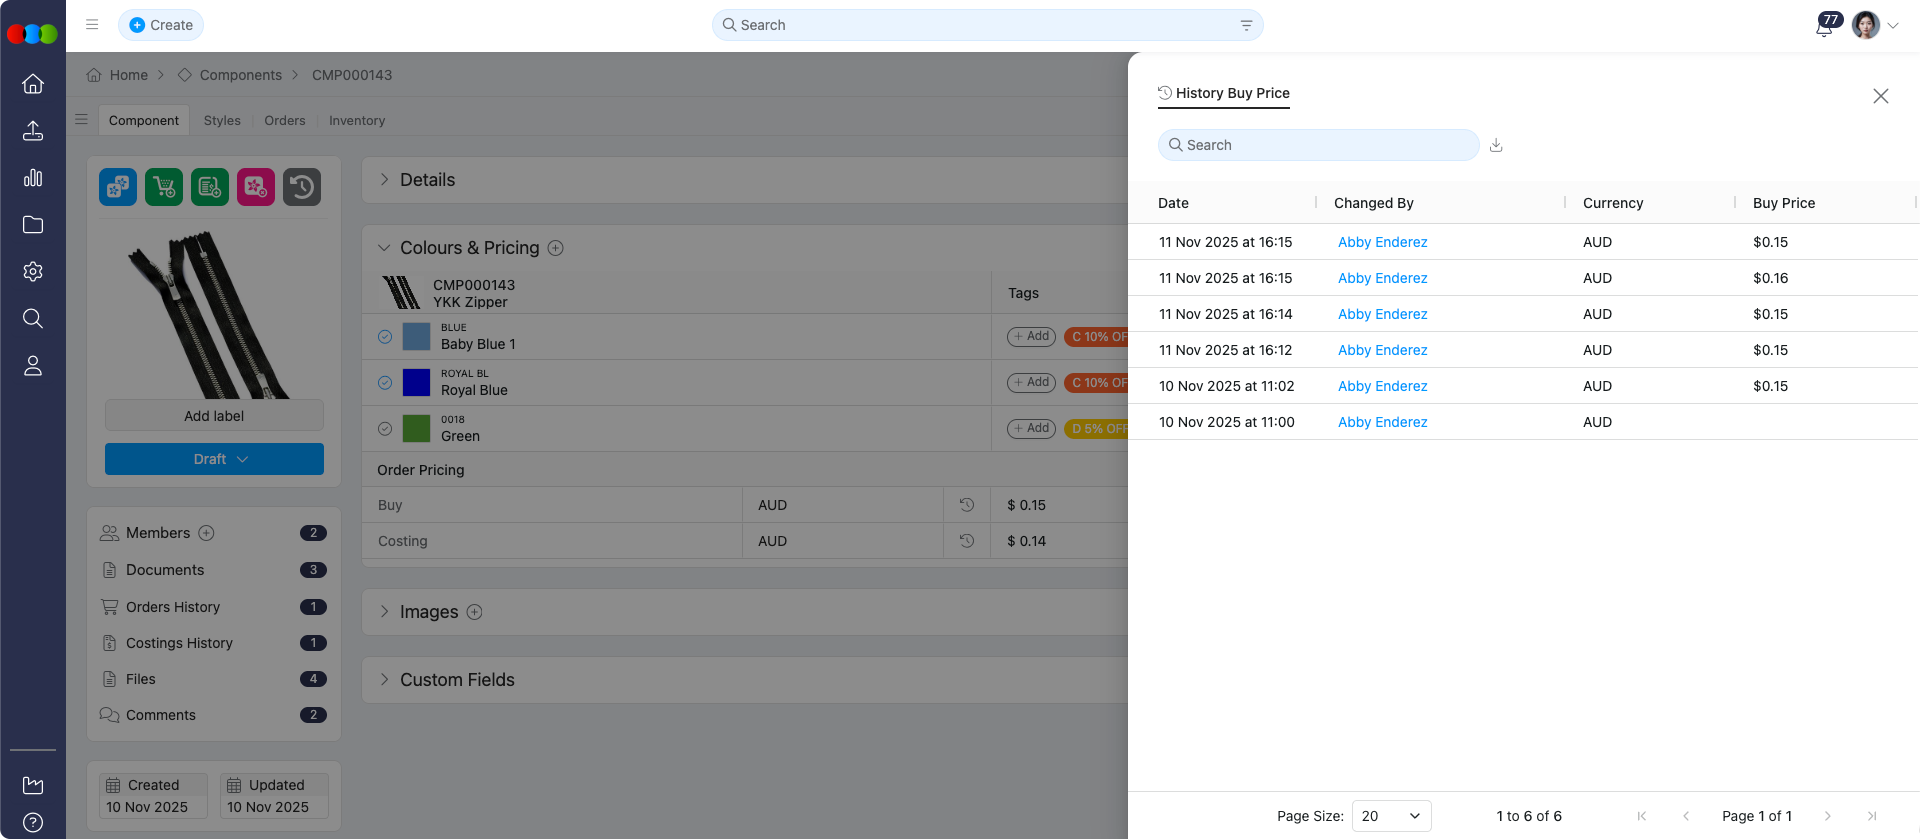1920x839 pixels.
Task: Toggle the Royal Blue colour check
Action: tap(385, 383)
